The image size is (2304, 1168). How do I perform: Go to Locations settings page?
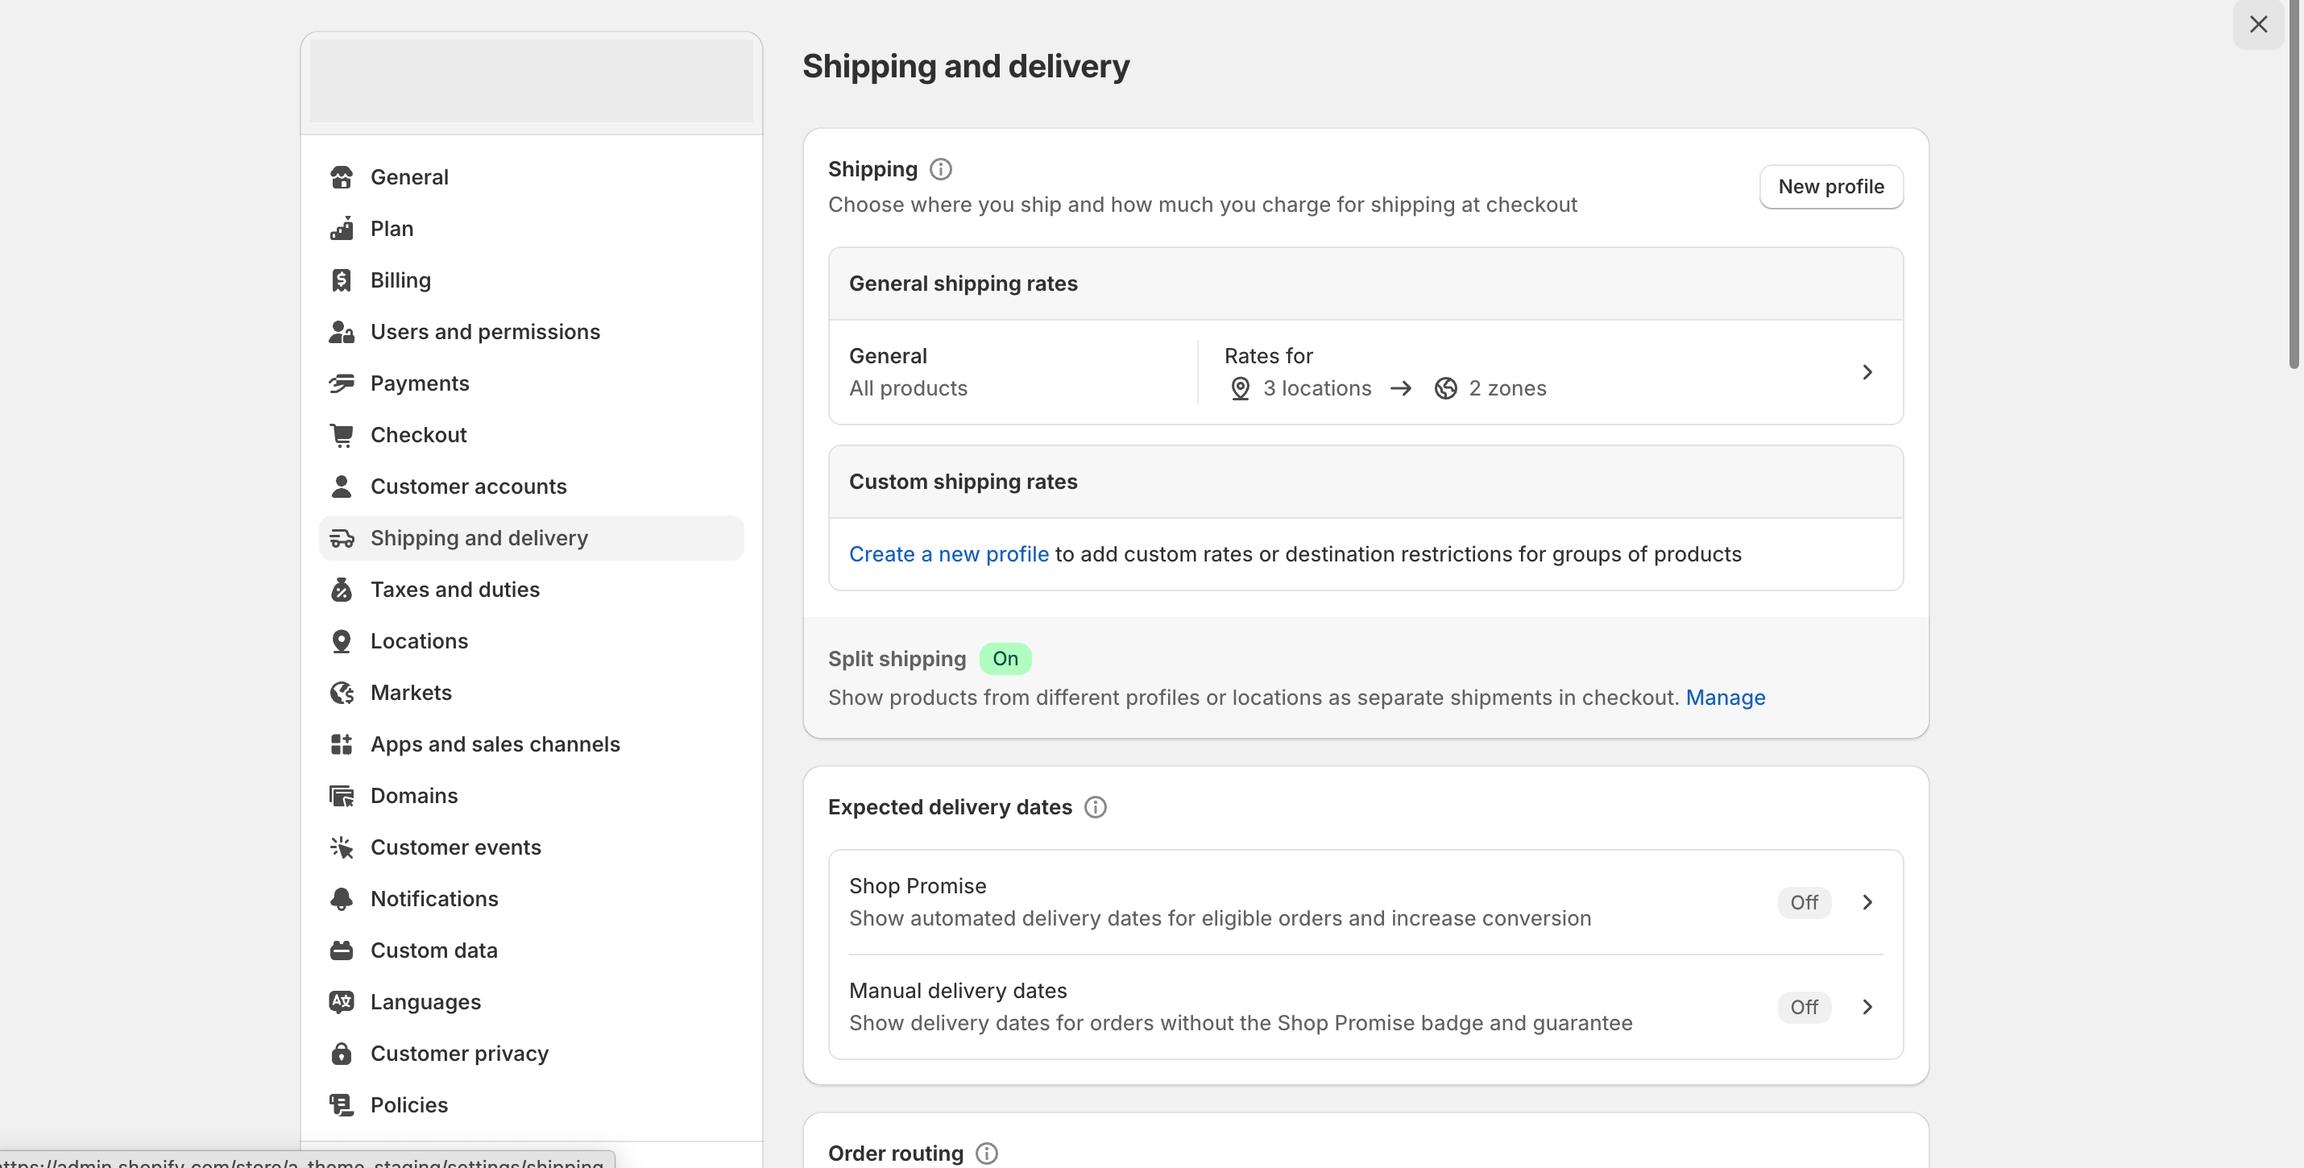(419, 641)
